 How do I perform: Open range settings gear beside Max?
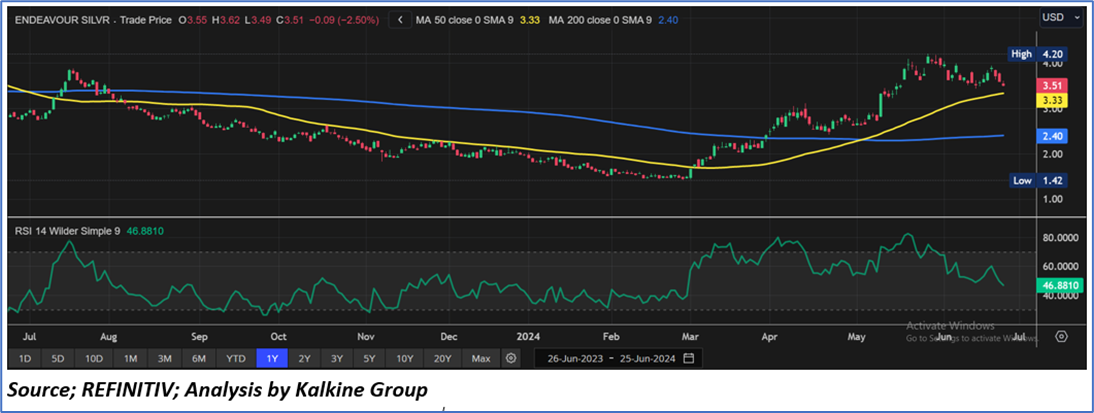click(511, 359)
